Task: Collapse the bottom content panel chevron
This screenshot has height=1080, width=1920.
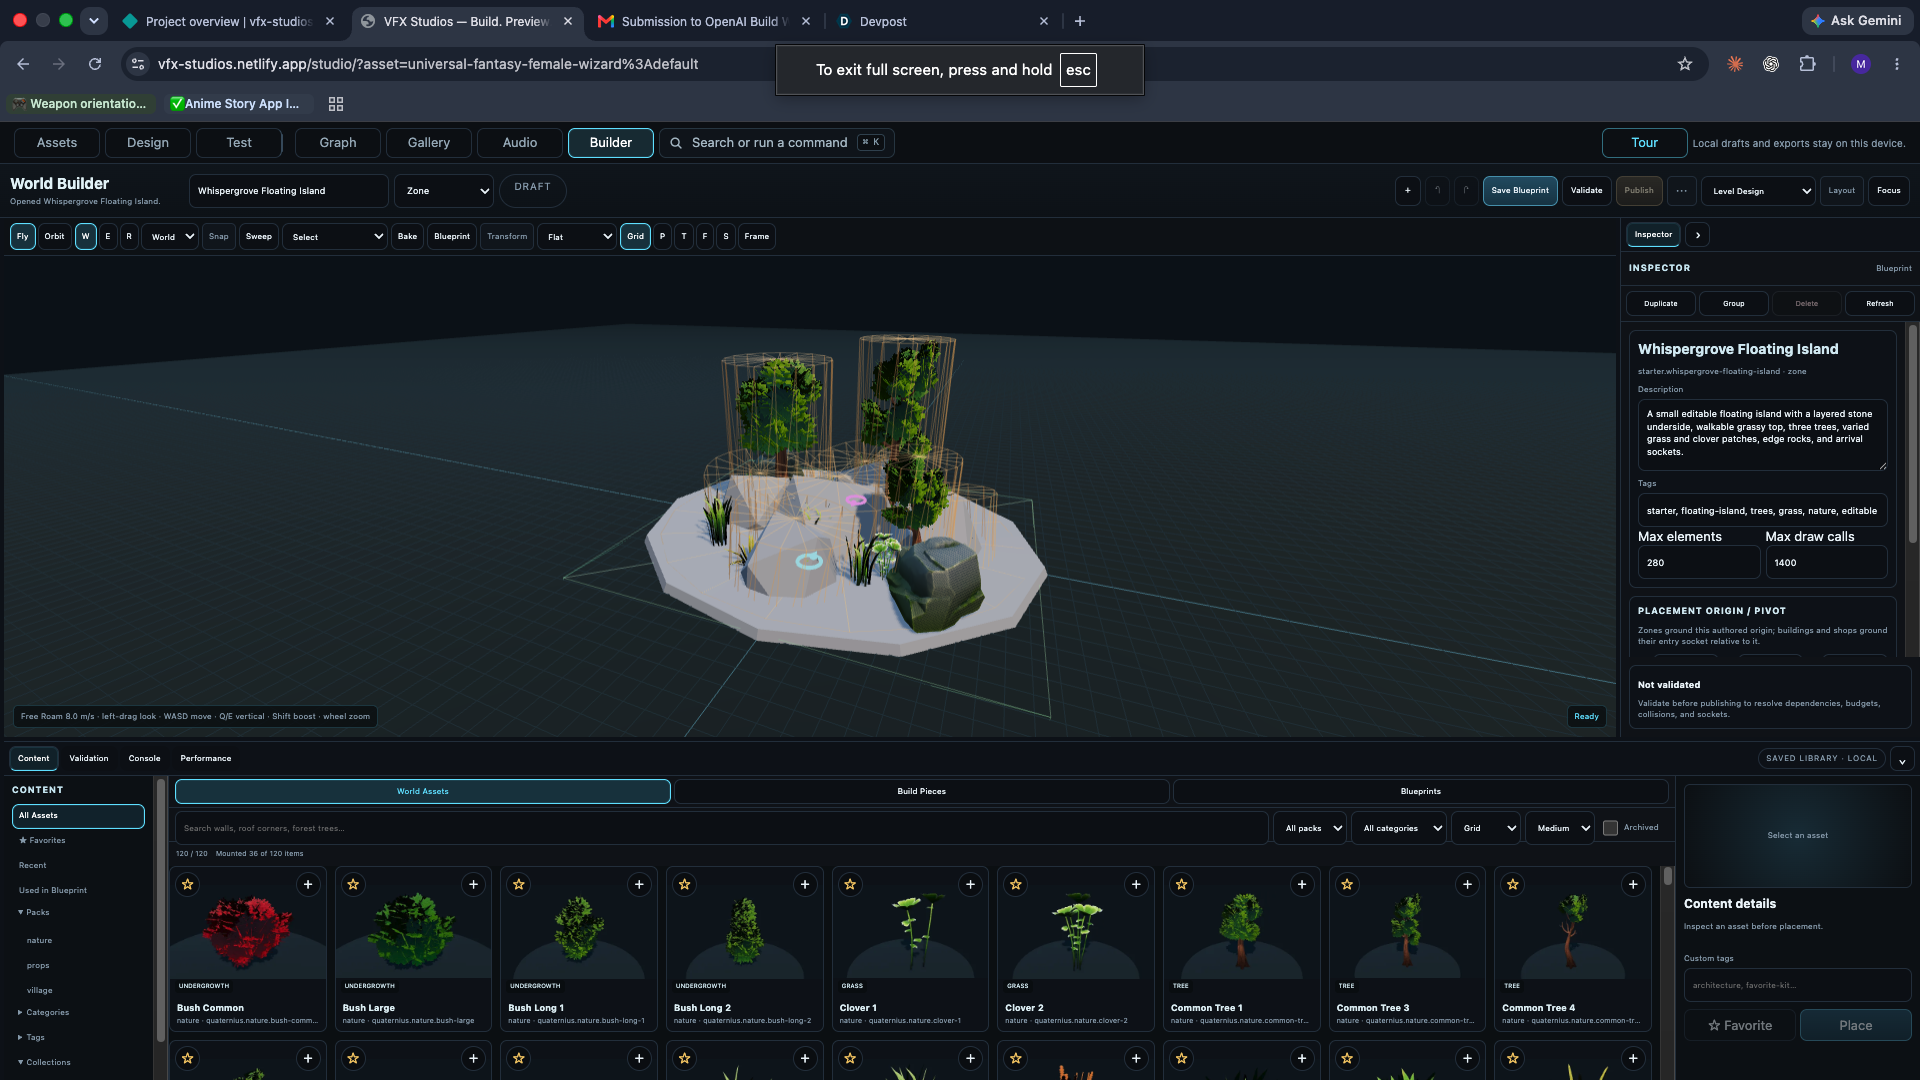Action: pos(1902,760)
